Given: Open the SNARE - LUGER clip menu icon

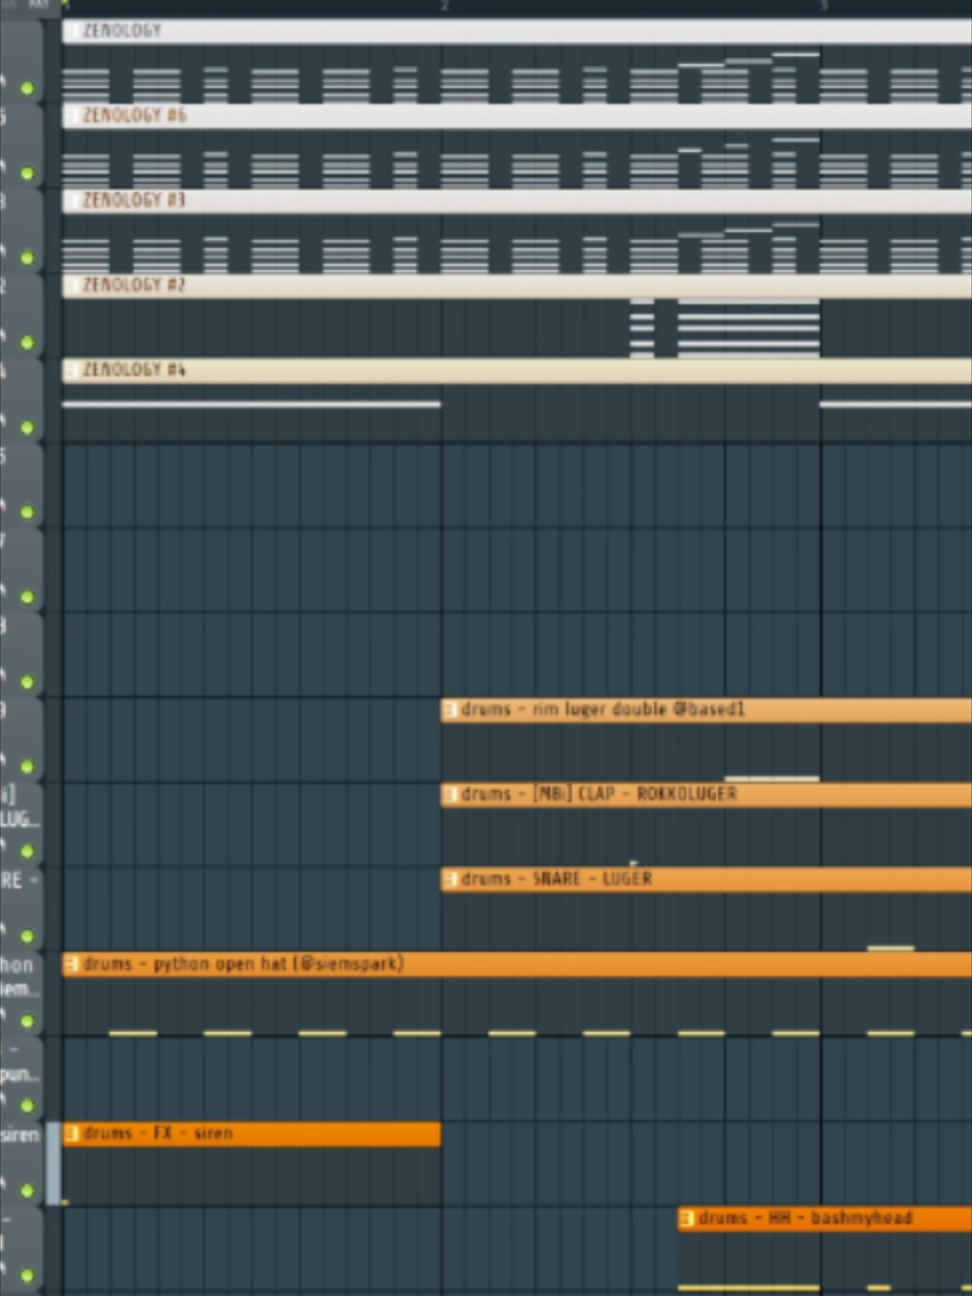Looking at the screenshot, I should 450,880.
